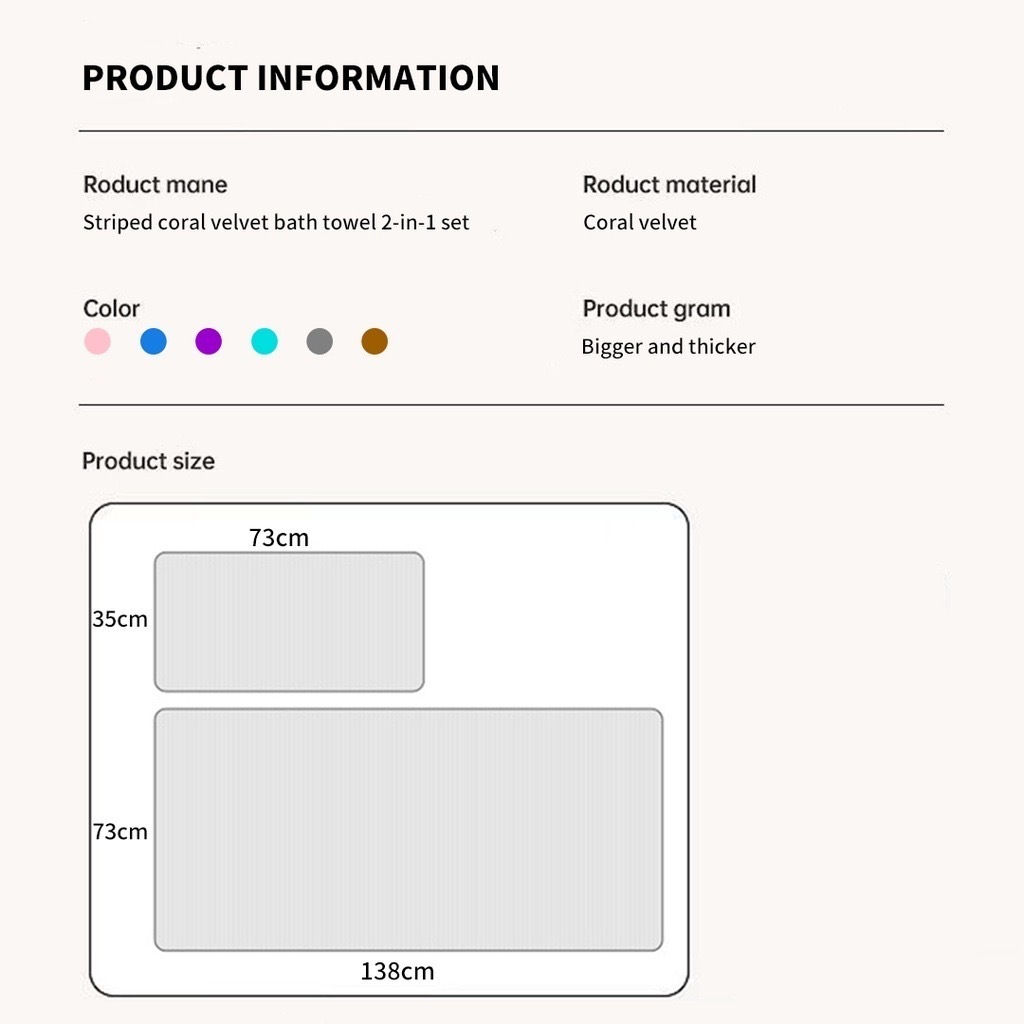Pick the purple color swatch
Image resolution: width=1024 pixels, height=1024 pixels.
pyautogui.click(x=208, y=342)
